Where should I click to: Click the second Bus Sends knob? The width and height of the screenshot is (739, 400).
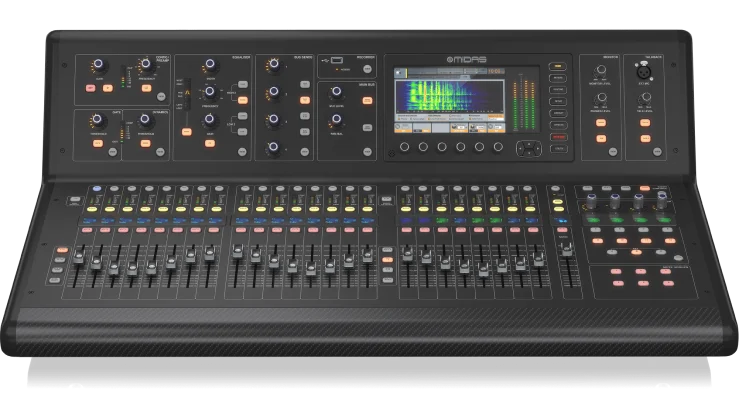coord(274,91)
